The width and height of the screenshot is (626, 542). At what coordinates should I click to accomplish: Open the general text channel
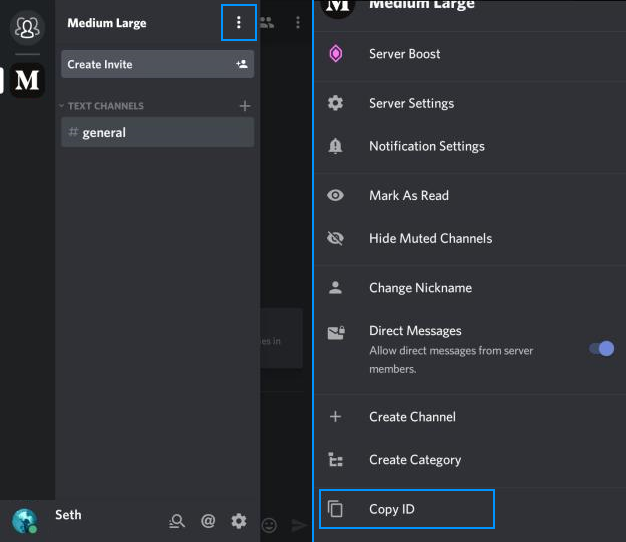[x=158, y=132]
